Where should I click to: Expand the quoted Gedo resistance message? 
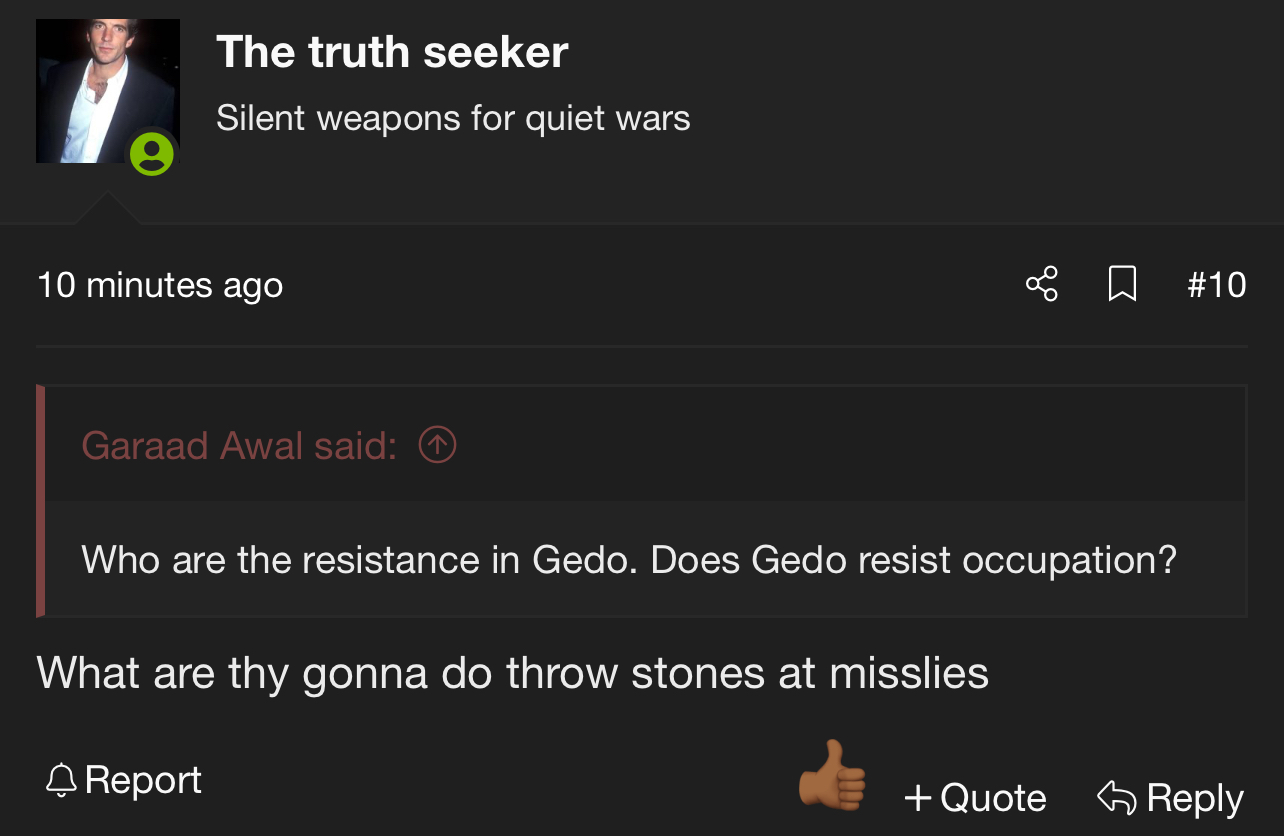click(628, 559)
